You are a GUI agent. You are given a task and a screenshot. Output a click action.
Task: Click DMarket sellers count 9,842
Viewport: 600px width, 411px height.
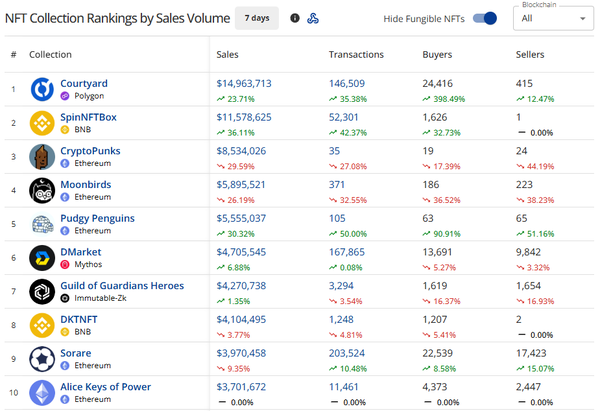[528, 252]
